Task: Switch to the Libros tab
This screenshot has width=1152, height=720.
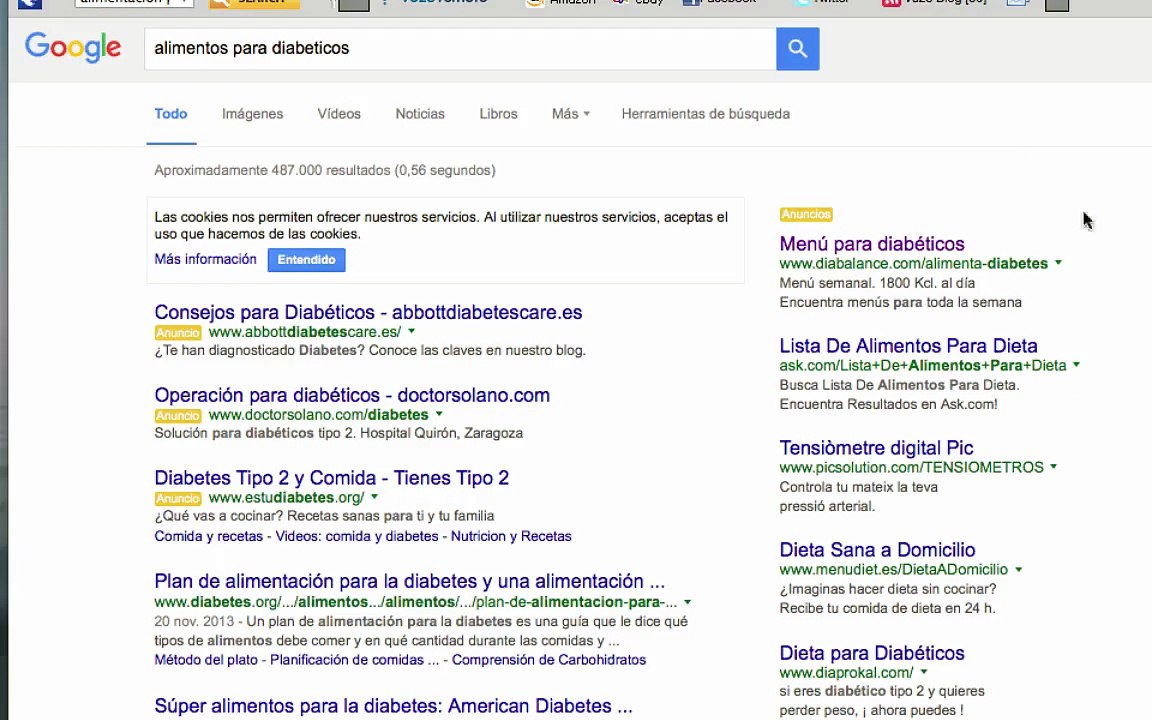Action: [498, 114]
